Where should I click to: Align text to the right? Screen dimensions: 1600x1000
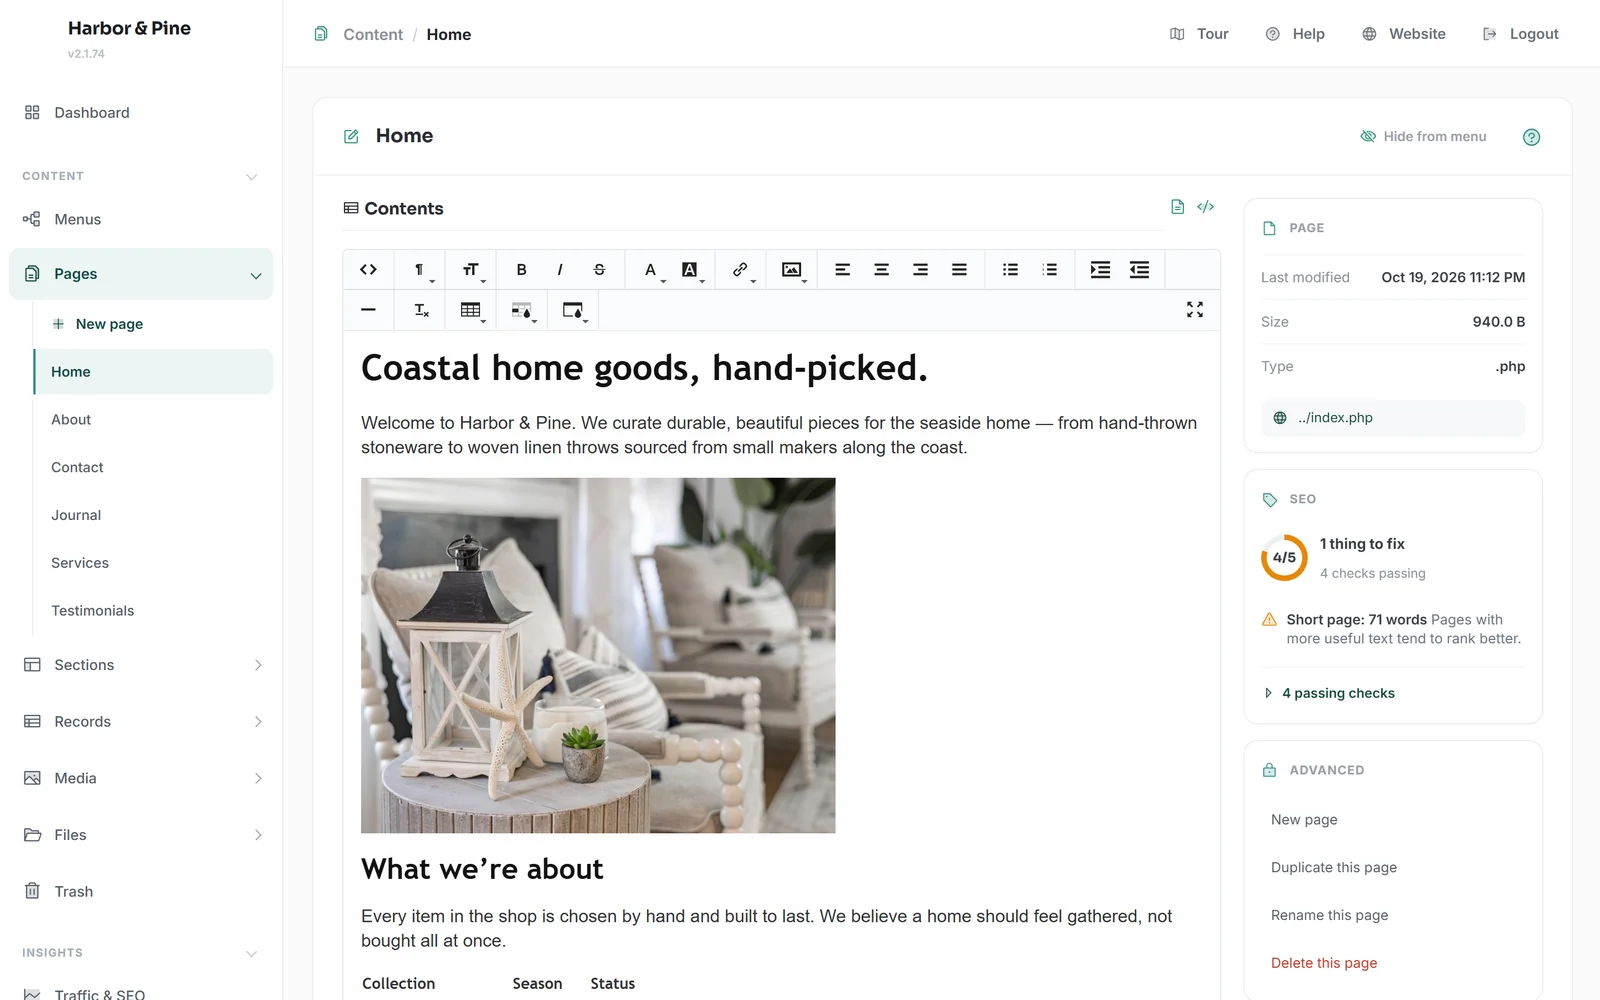[920, 269]
